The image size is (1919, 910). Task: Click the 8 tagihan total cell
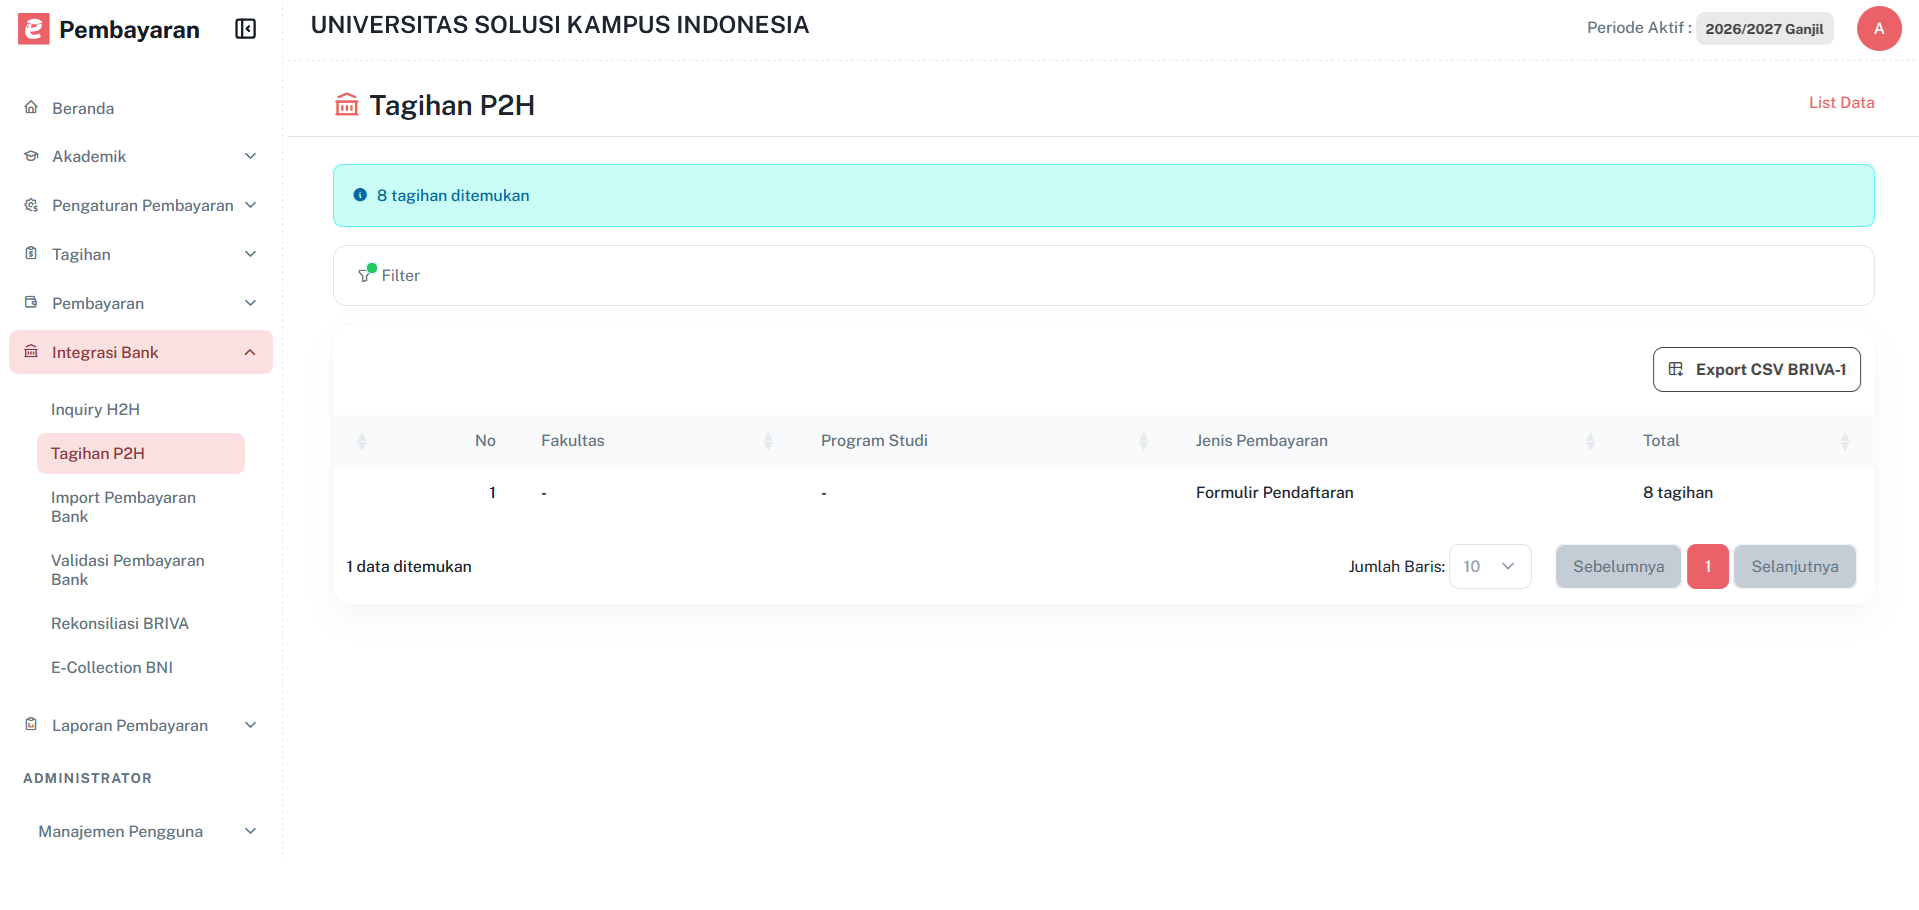(1677, 492)
